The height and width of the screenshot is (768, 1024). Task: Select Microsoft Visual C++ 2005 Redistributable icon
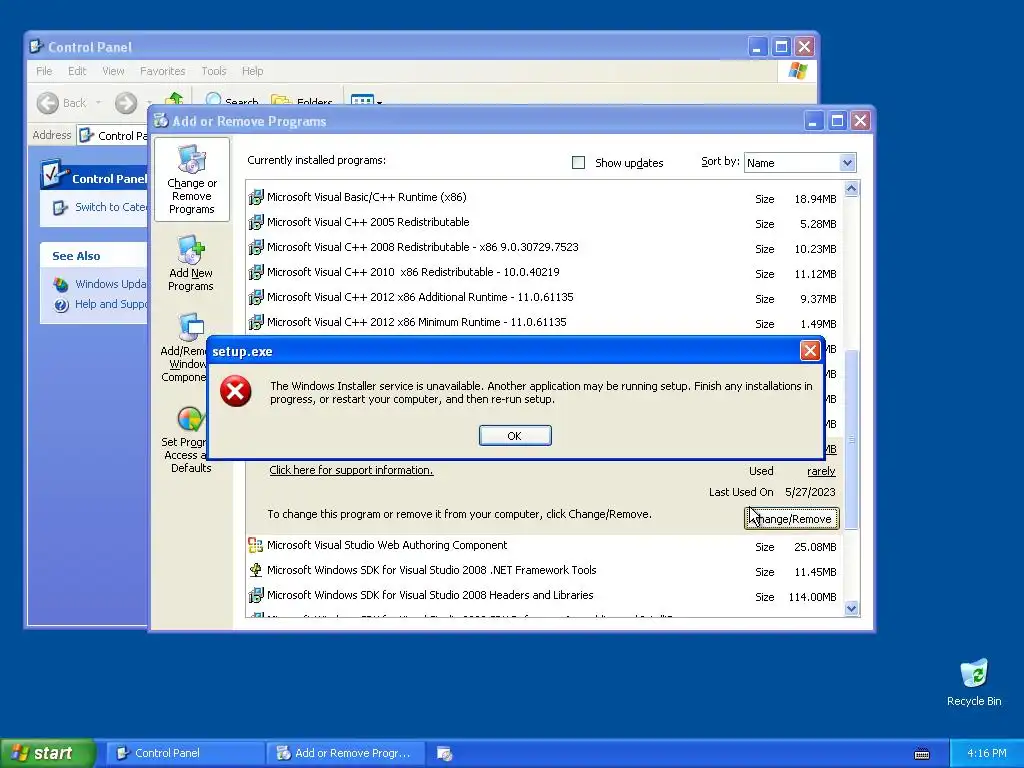click(x=256, y=222)
